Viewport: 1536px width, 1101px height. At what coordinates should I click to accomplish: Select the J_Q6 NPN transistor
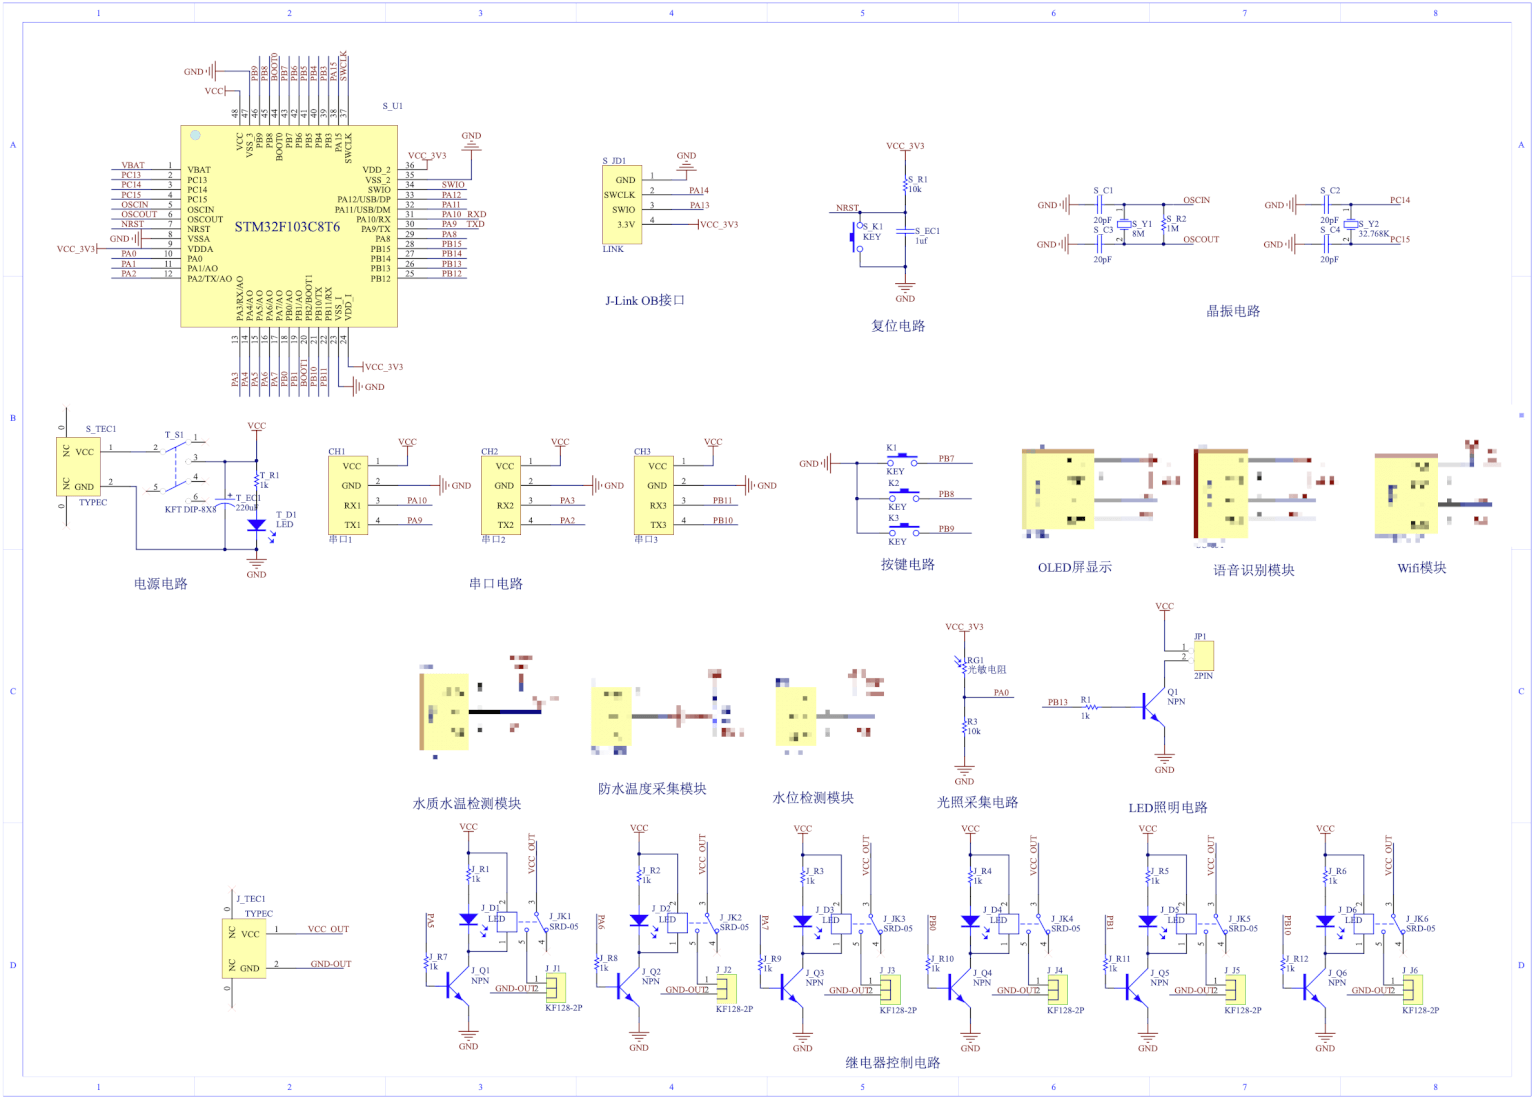tap(1314, 989)
